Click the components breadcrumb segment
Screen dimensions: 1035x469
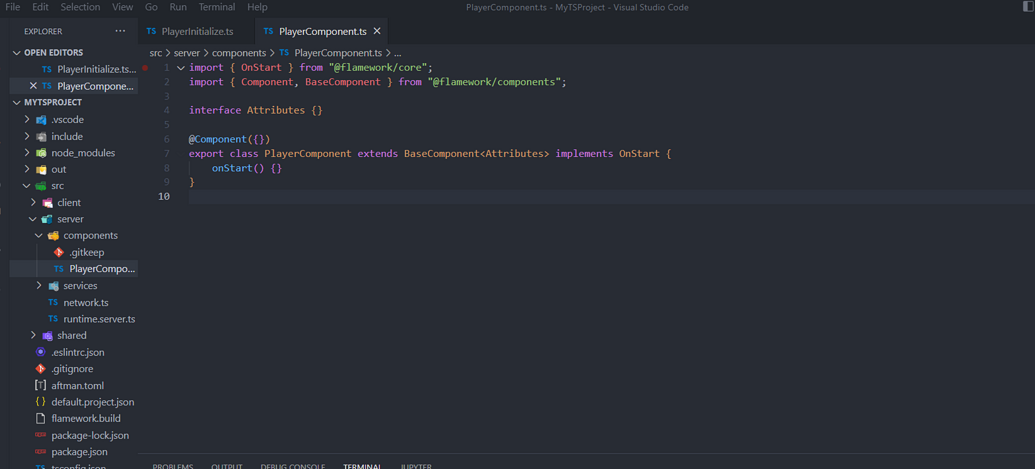pos(238,53)
